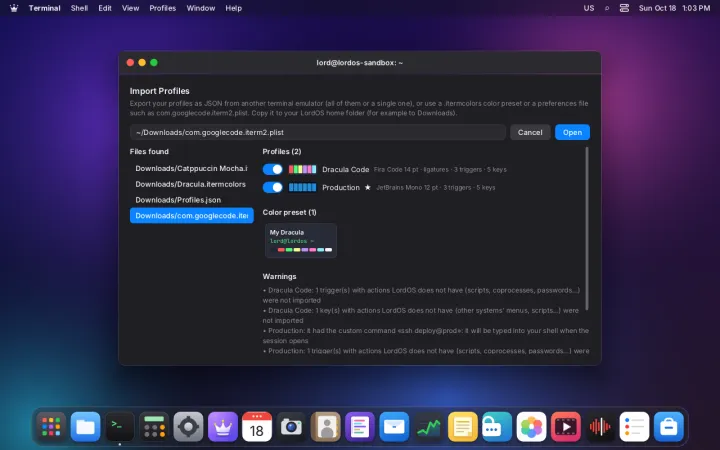
Task: Open the Edit menu
Action: pyautogui.click(x=105, y=8)
